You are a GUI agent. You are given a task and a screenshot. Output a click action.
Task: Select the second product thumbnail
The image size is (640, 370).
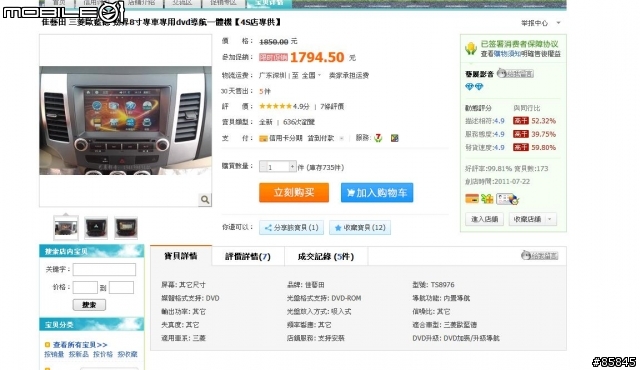(x=96, y=228)
